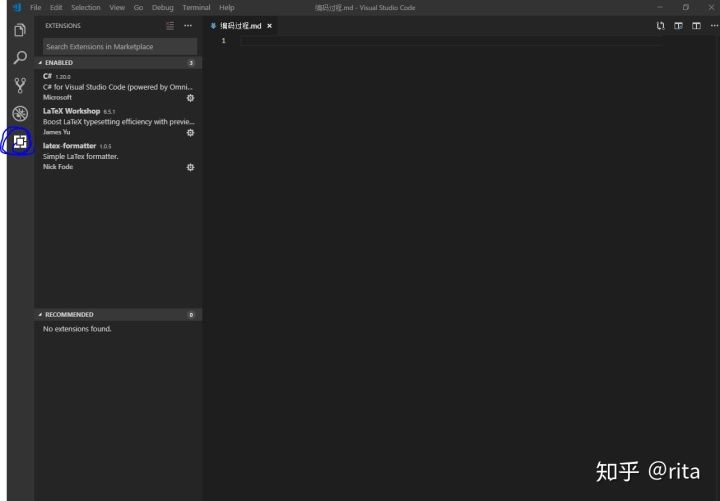Open the Explorer view in activity bar
Image resolution: width=720 pixels, height=501 pixels.
click(x=20, y=30)
